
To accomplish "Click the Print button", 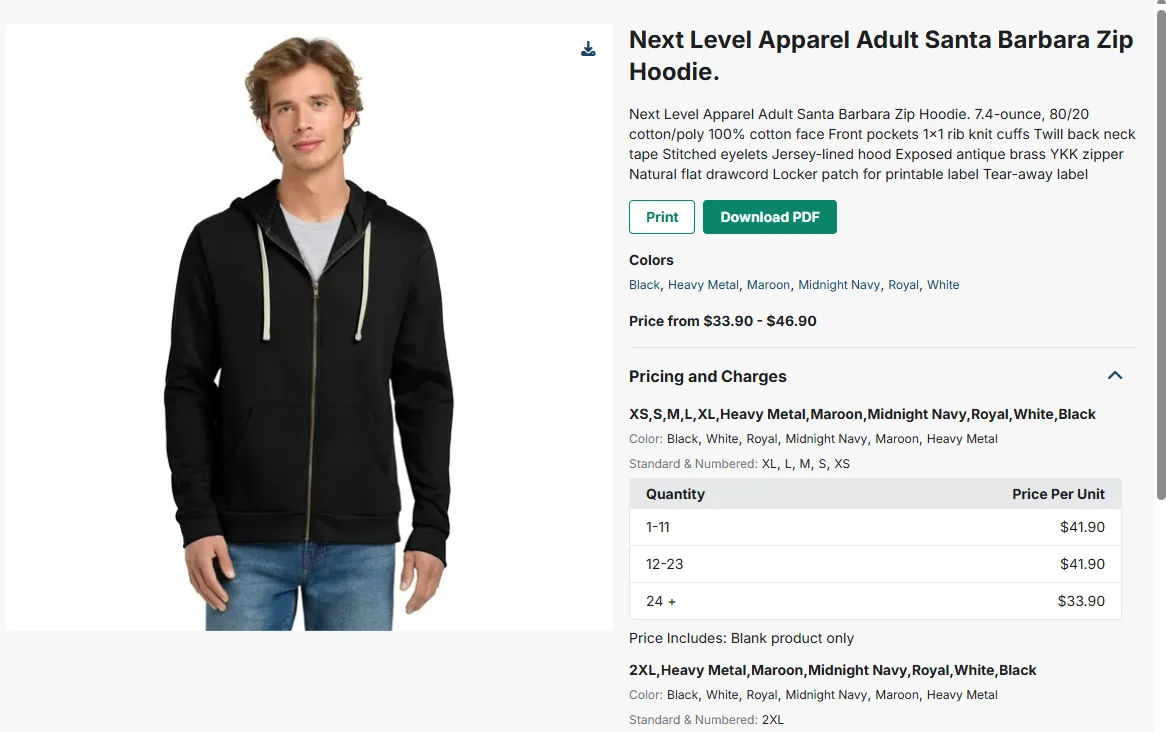I will point(661,217).
